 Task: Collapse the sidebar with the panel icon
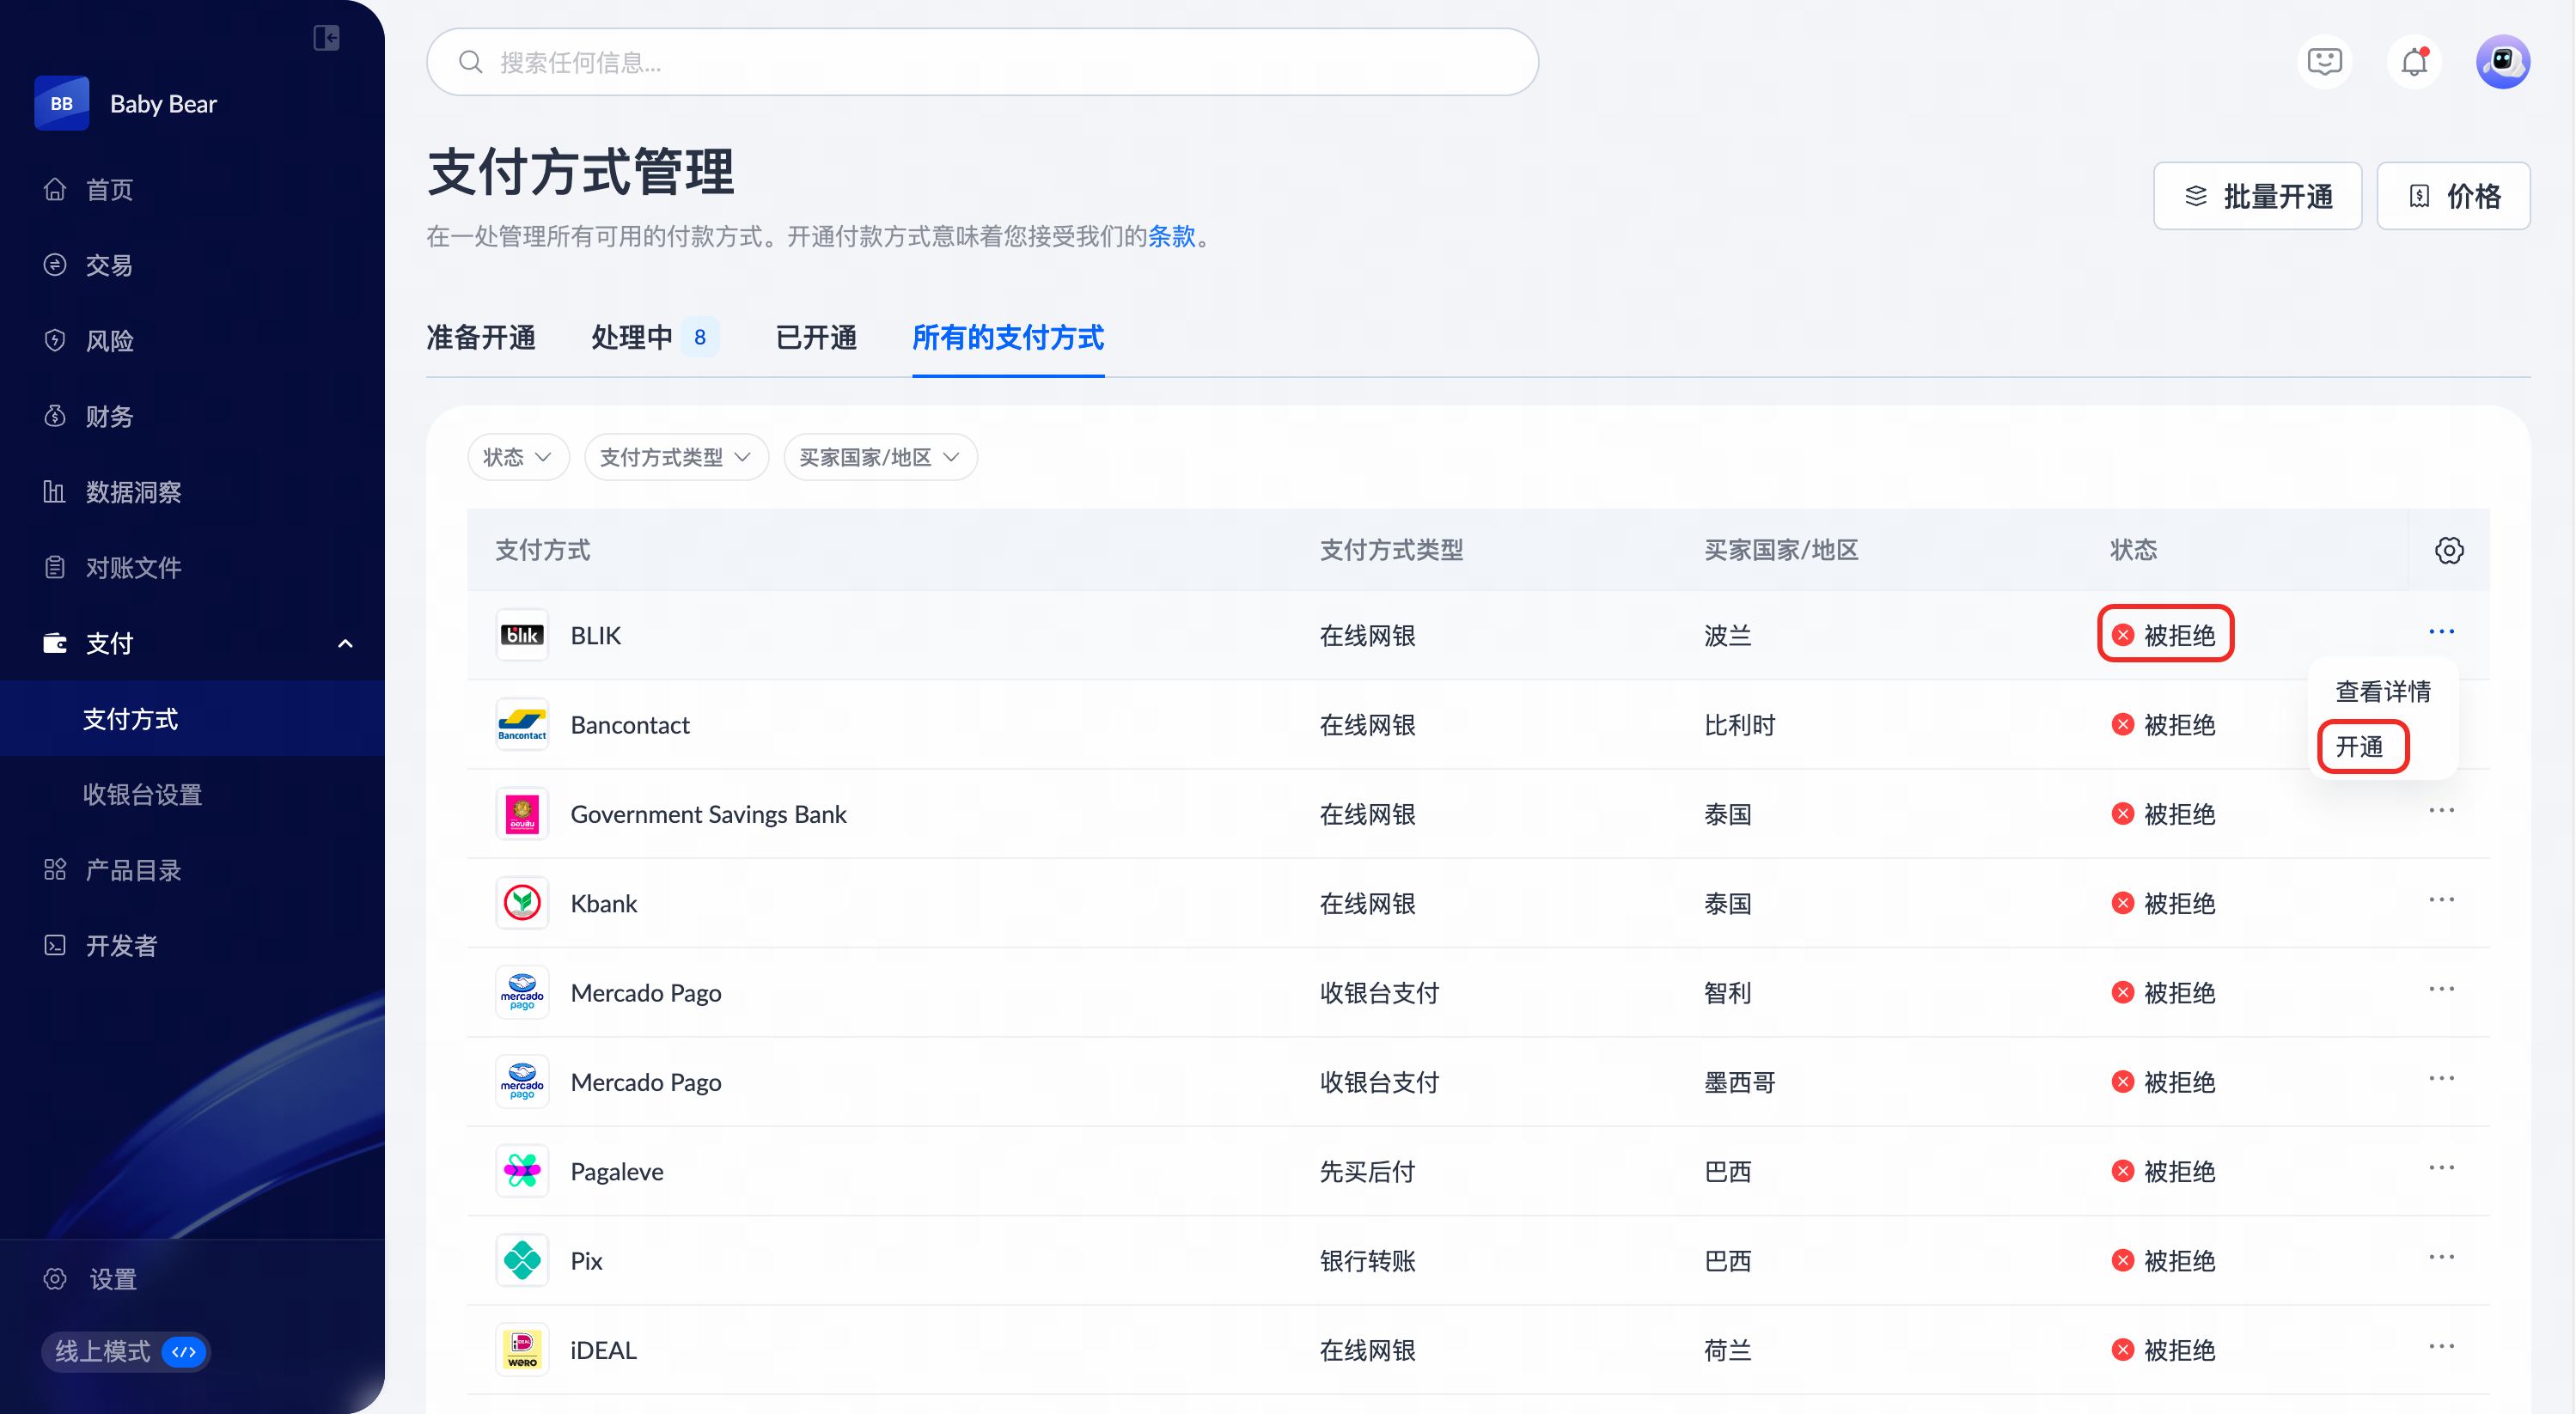tap(326, 38)
